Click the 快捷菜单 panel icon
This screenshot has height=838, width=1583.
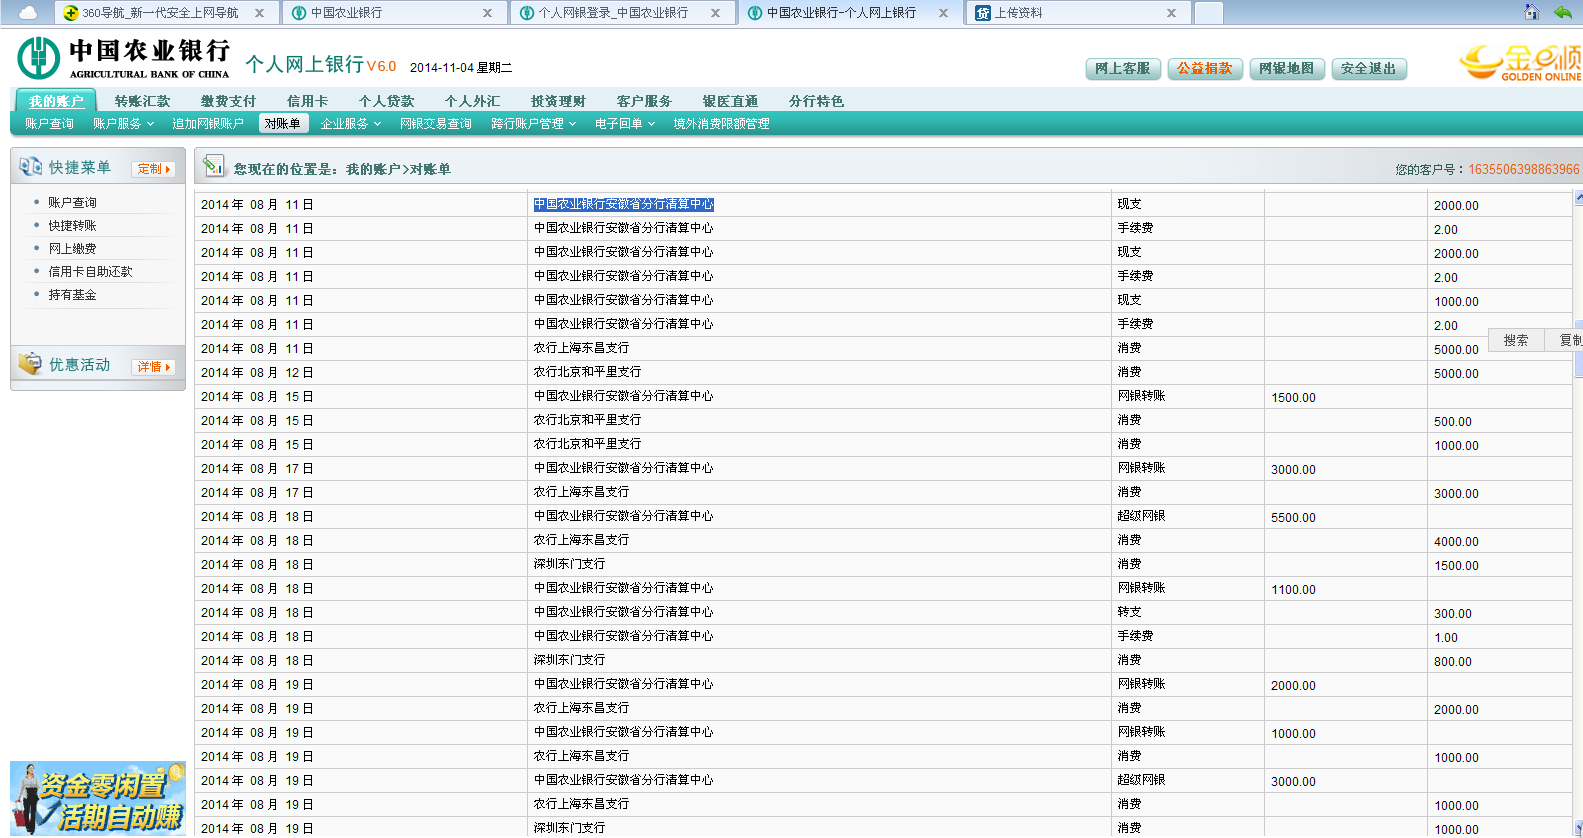[x=30, y=167]
